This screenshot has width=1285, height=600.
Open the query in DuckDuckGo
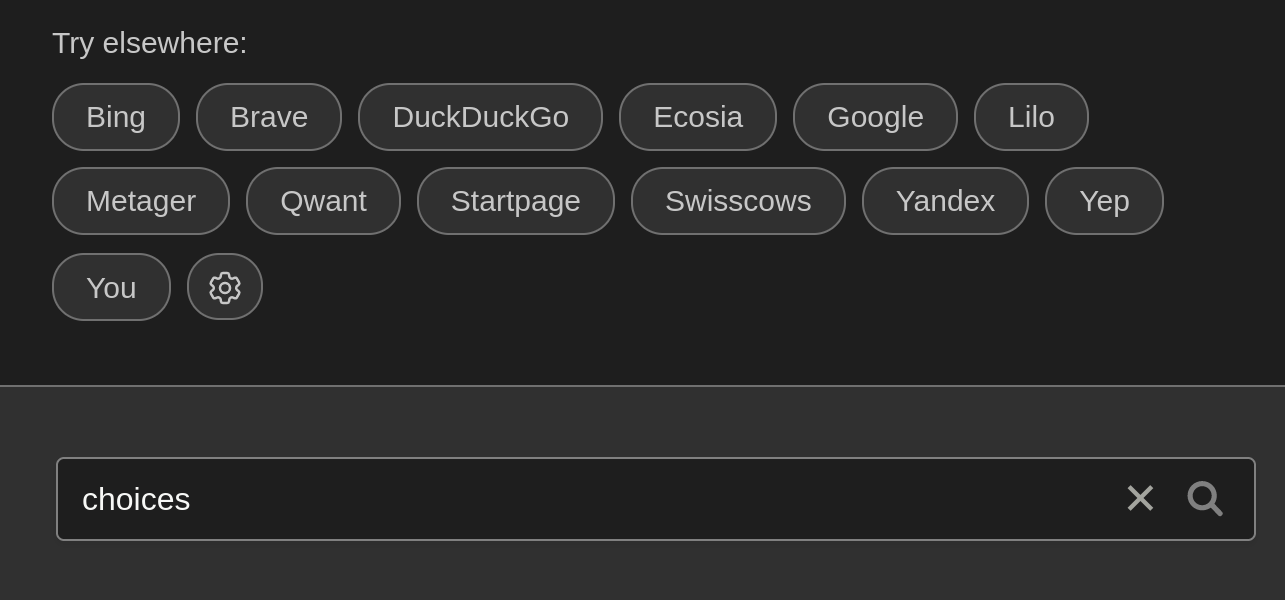[x=480, y=116]
